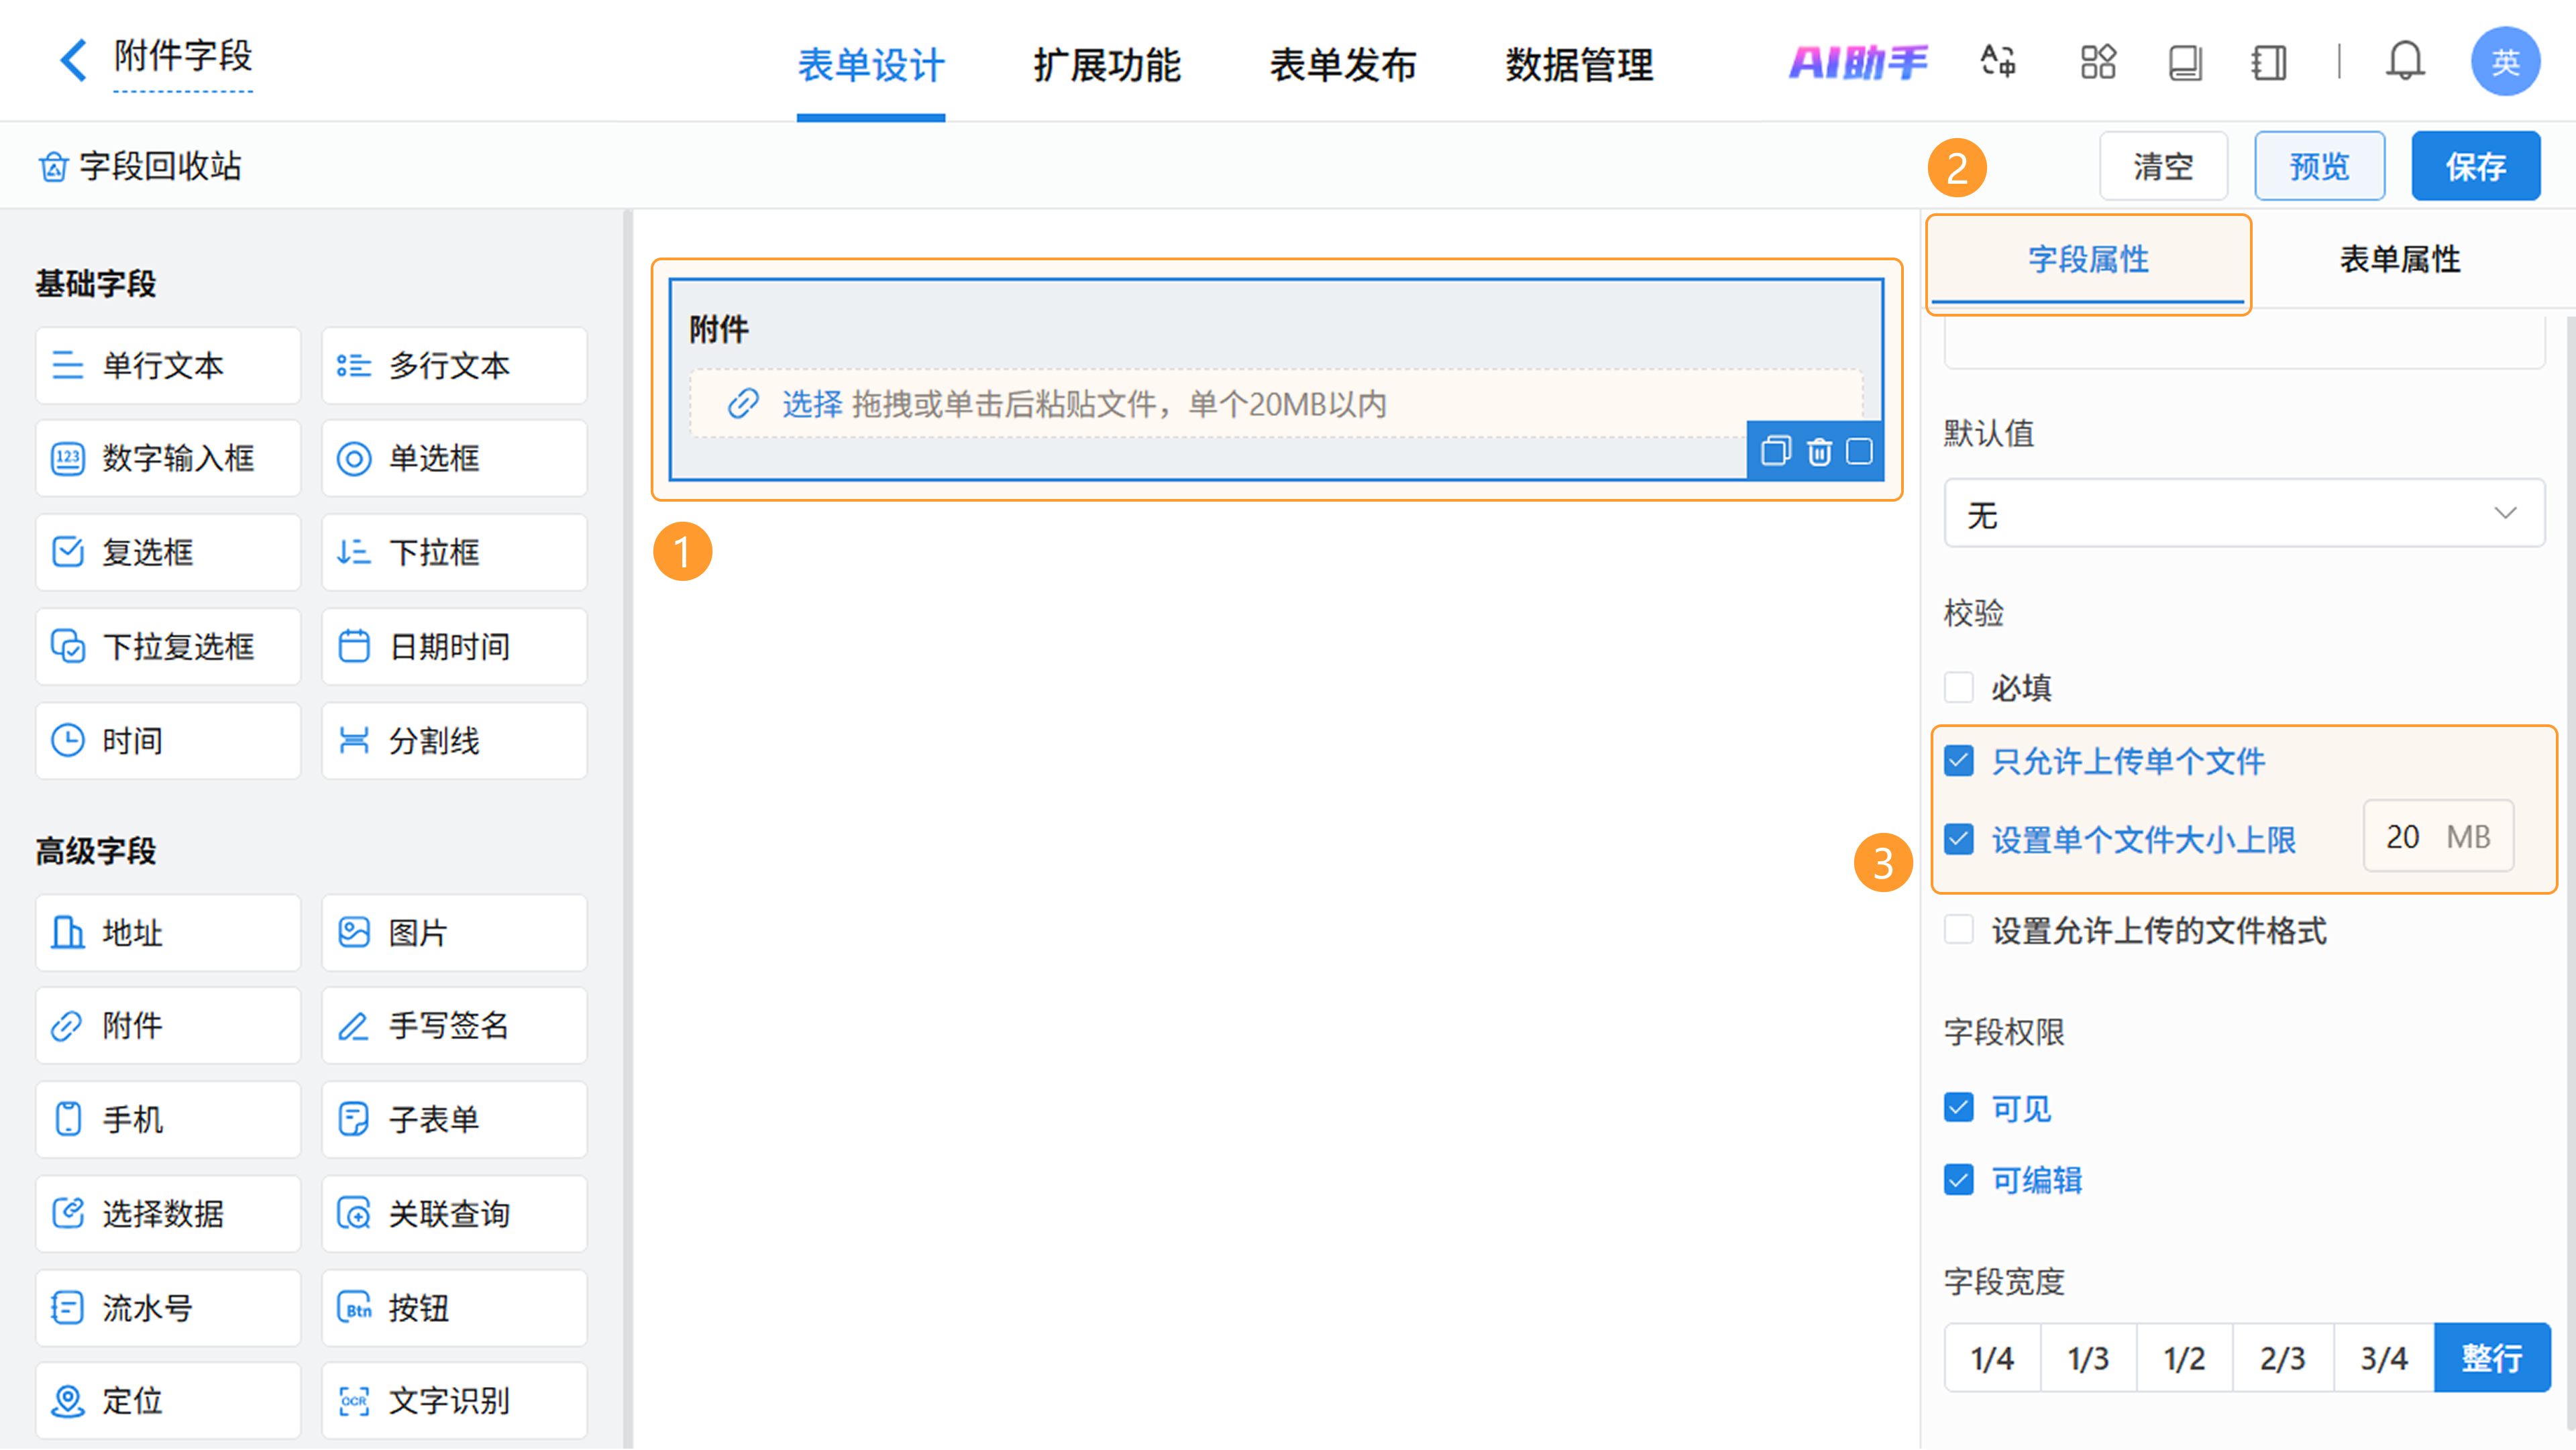
Task: Click the 保存 save button
Action: point(2475,166)
